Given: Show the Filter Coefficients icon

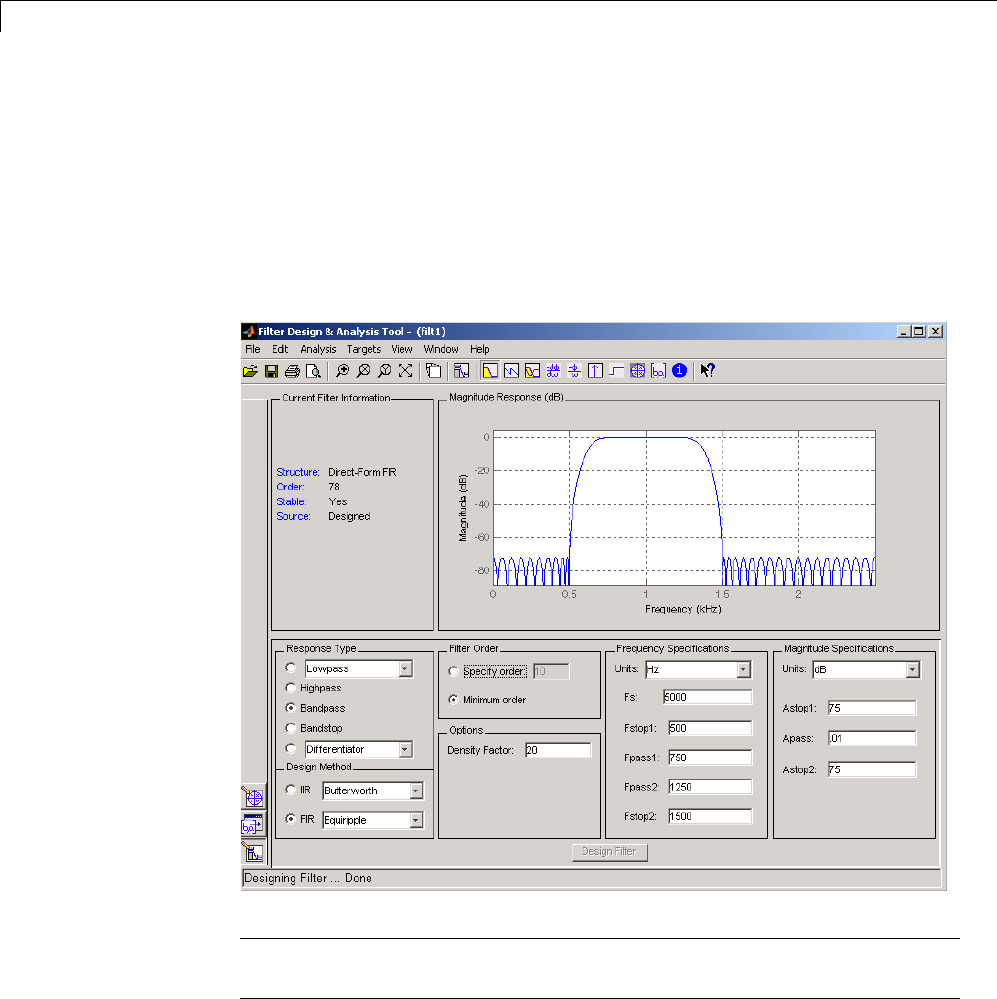Looking at the screenshot, I should click(658, 371).
